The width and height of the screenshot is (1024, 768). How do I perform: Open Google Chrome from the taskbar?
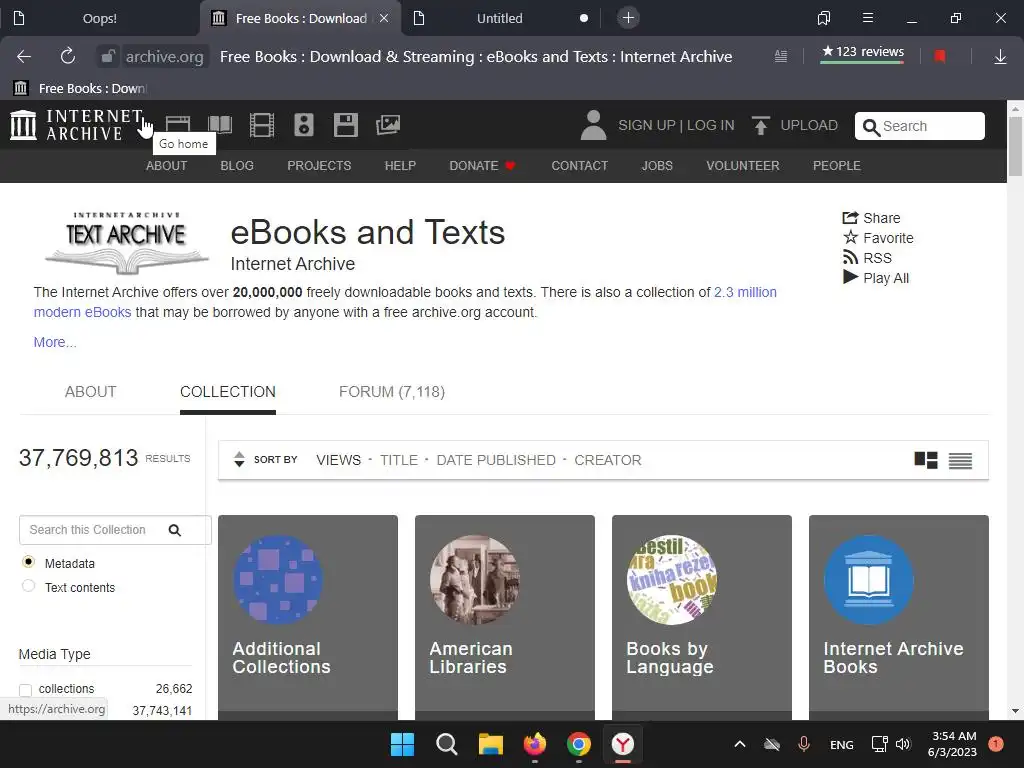(x=579, y=744)
